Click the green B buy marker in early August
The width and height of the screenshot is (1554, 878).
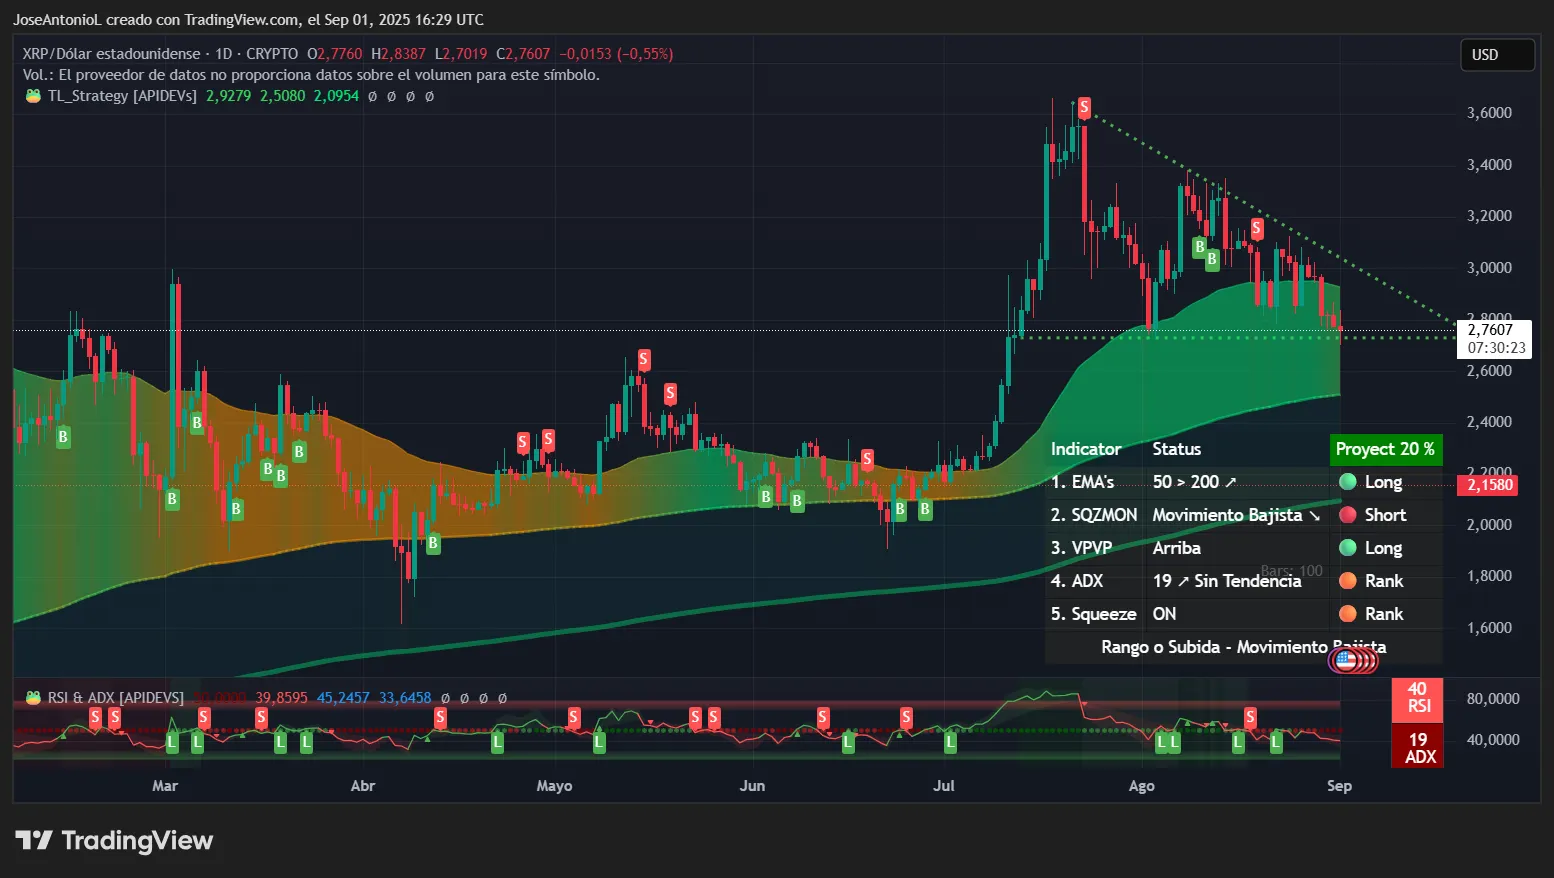pyautogui.click(x=1199, y=246)
